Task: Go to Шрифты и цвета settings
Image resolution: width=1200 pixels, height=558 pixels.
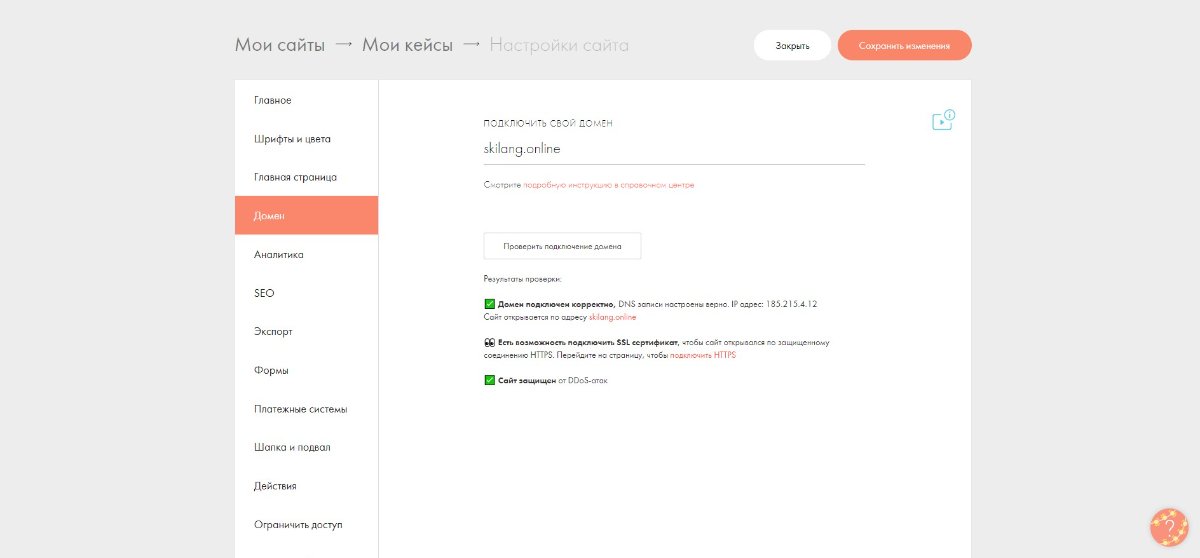Action: point(292,139)
